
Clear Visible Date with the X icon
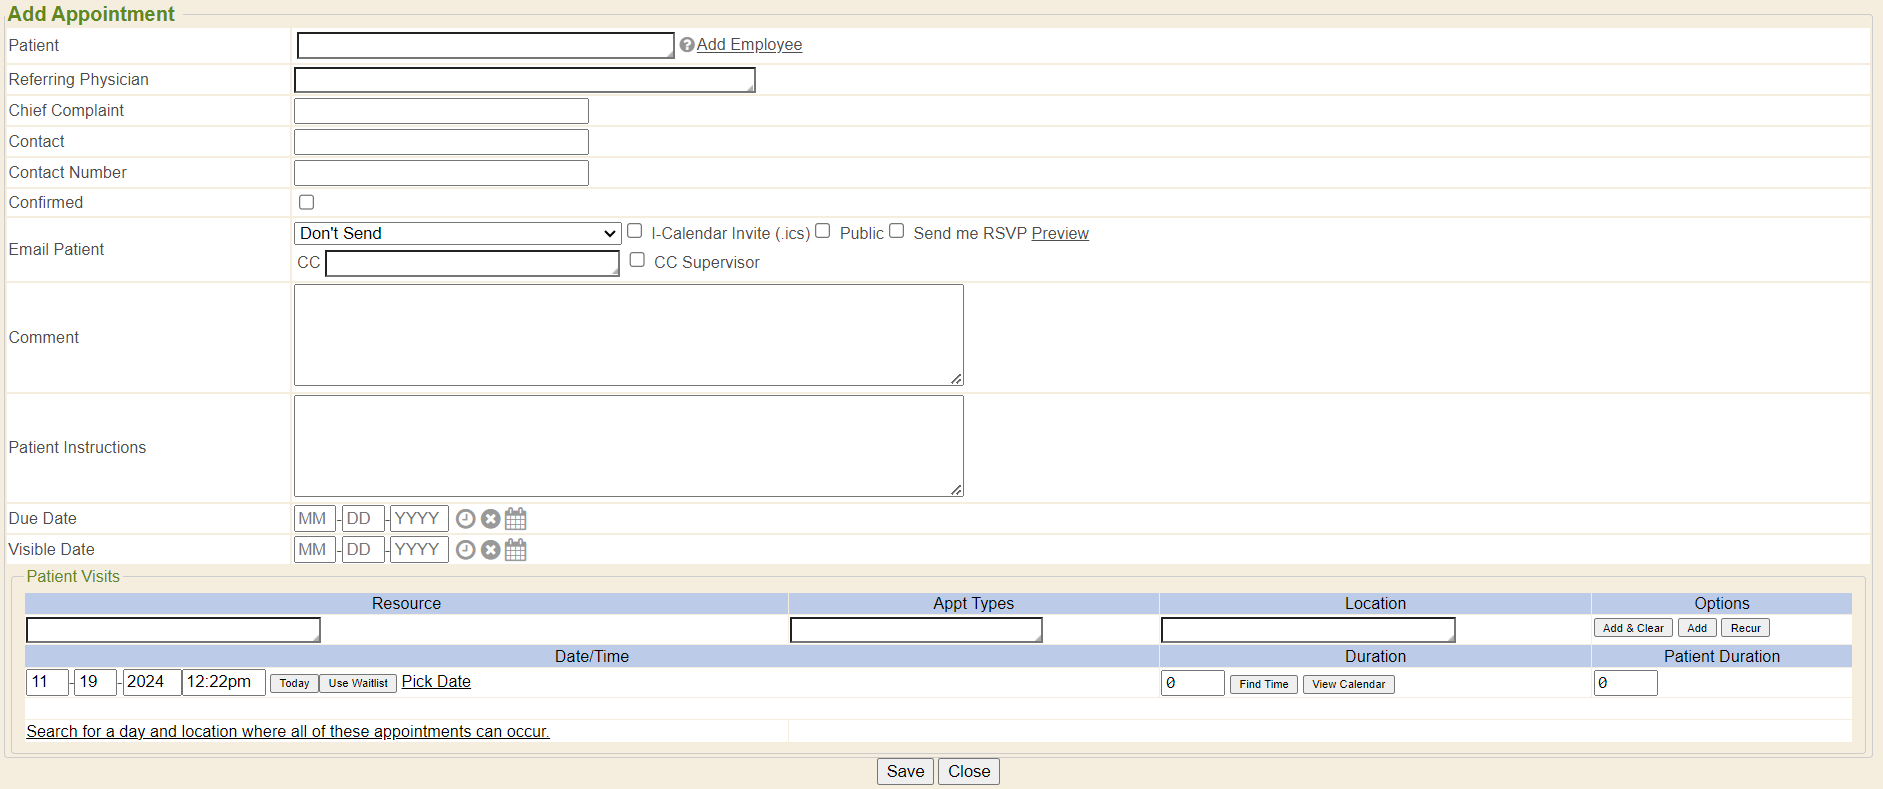490,550
